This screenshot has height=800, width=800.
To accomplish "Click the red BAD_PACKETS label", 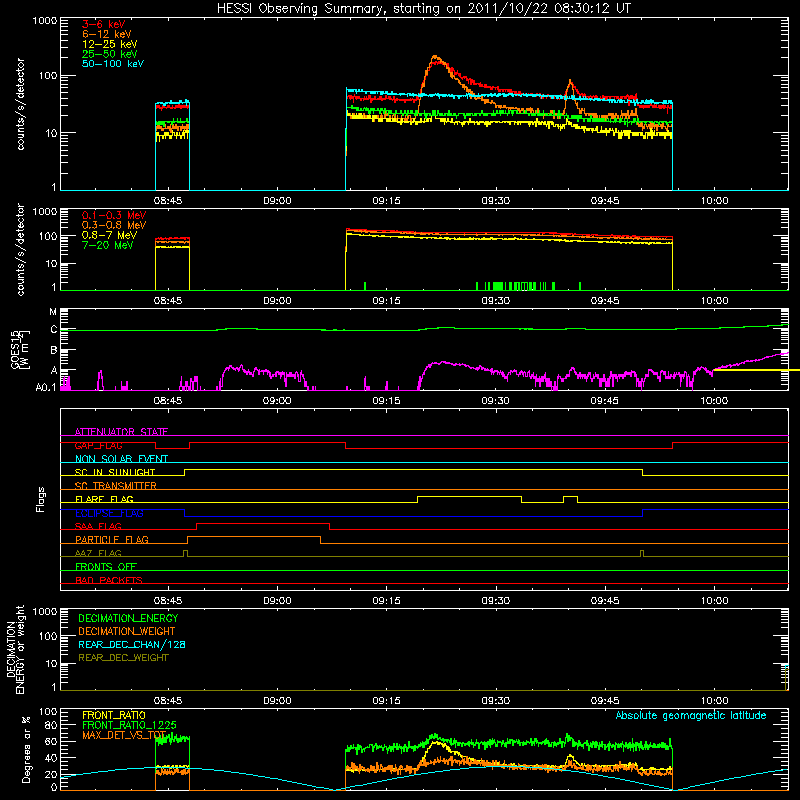I will click(109, 580).
